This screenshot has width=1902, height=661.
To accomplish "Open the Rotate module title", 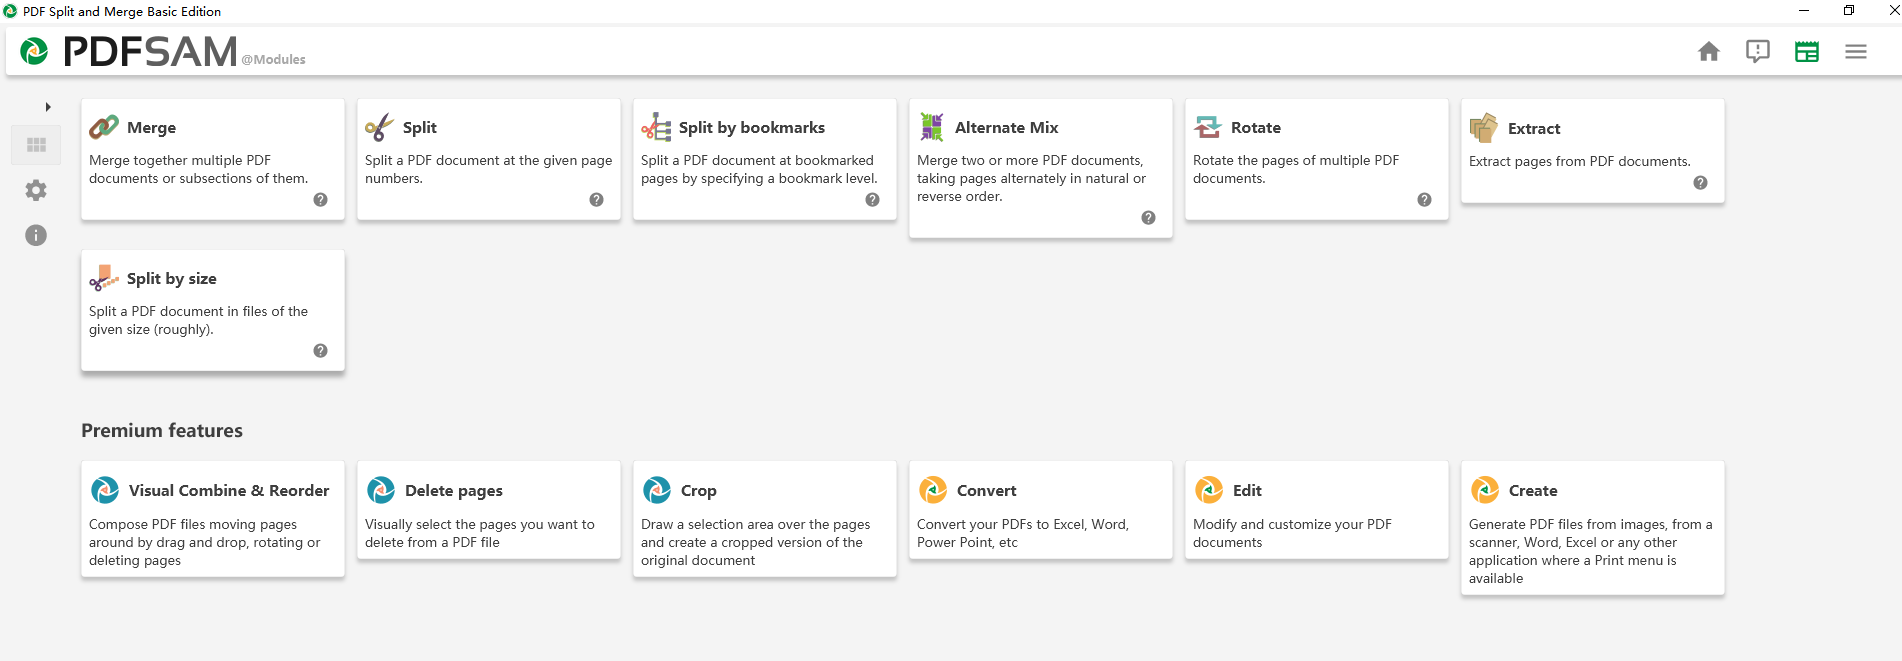I will click(x=1256, y=128).
